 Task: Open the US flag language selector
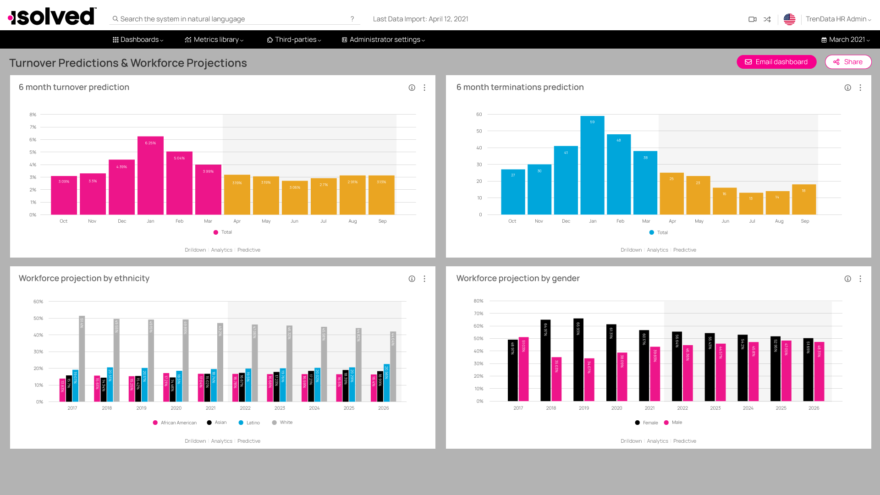pos(789,19)
